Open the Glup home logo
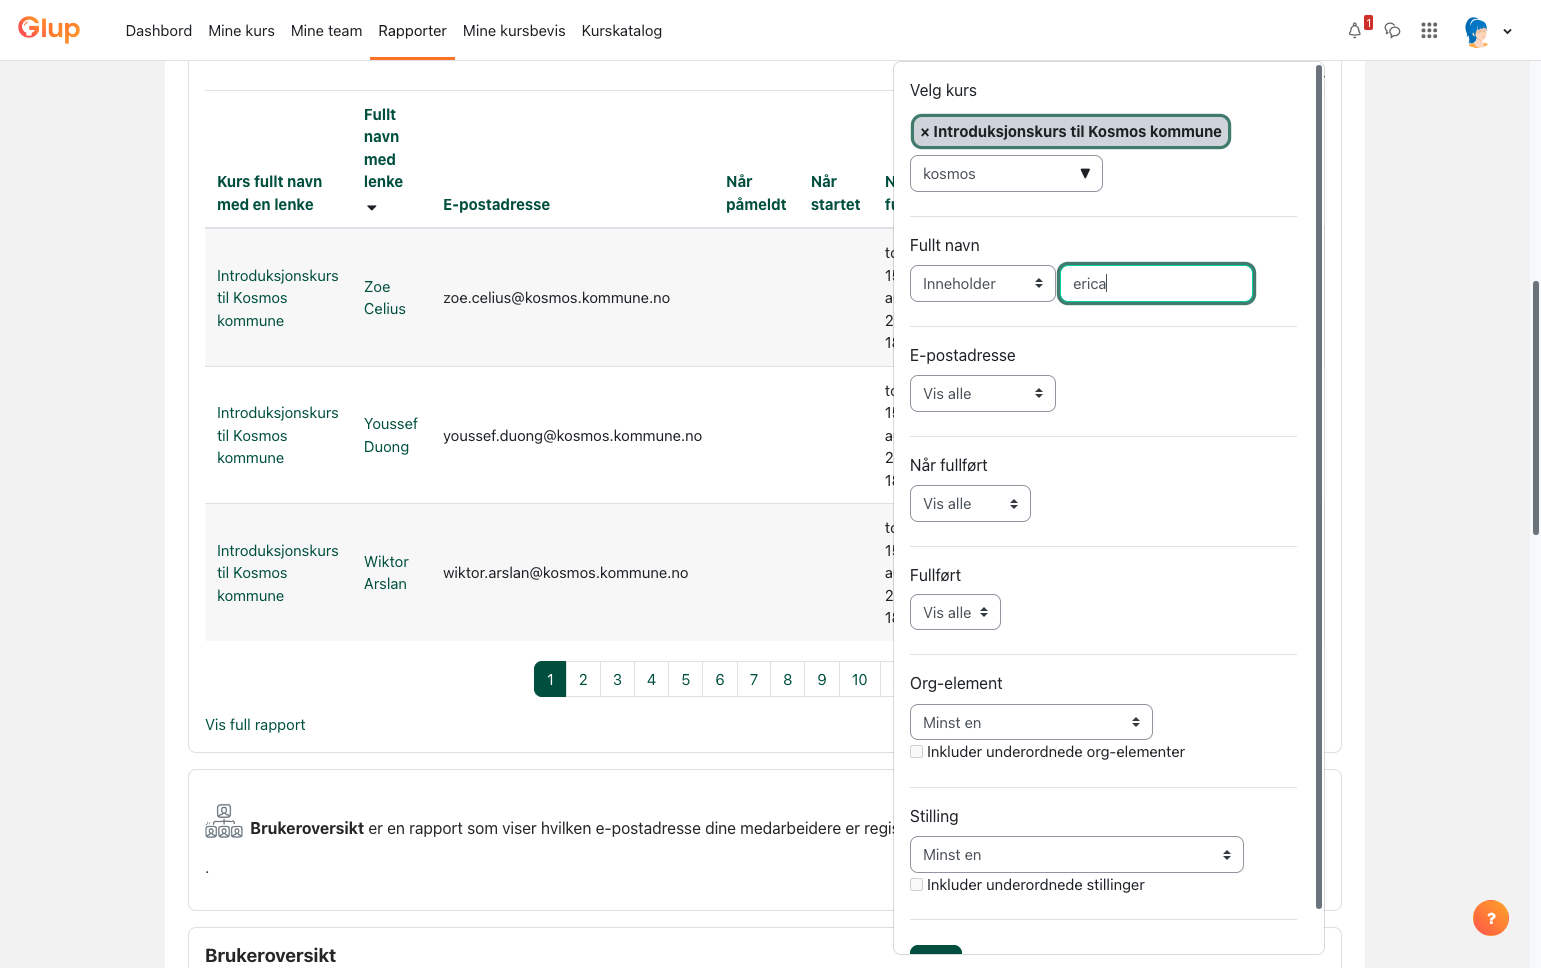Image resolution: width=1541 pixels, height=968 pixels. [x=49, y=29]
